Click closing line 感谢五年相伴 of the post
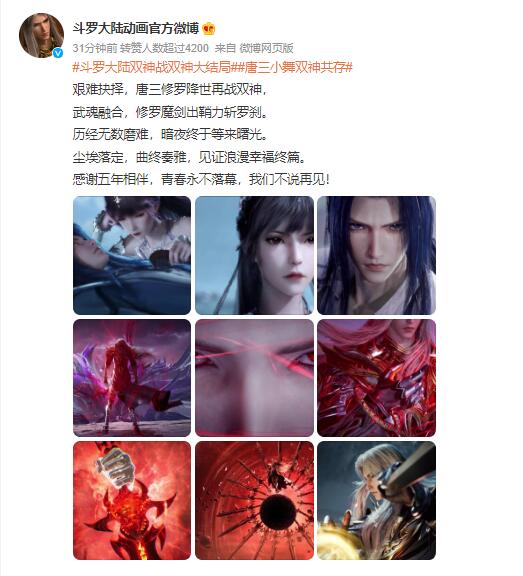The image size is (523, 576). (x=201, y=179)
